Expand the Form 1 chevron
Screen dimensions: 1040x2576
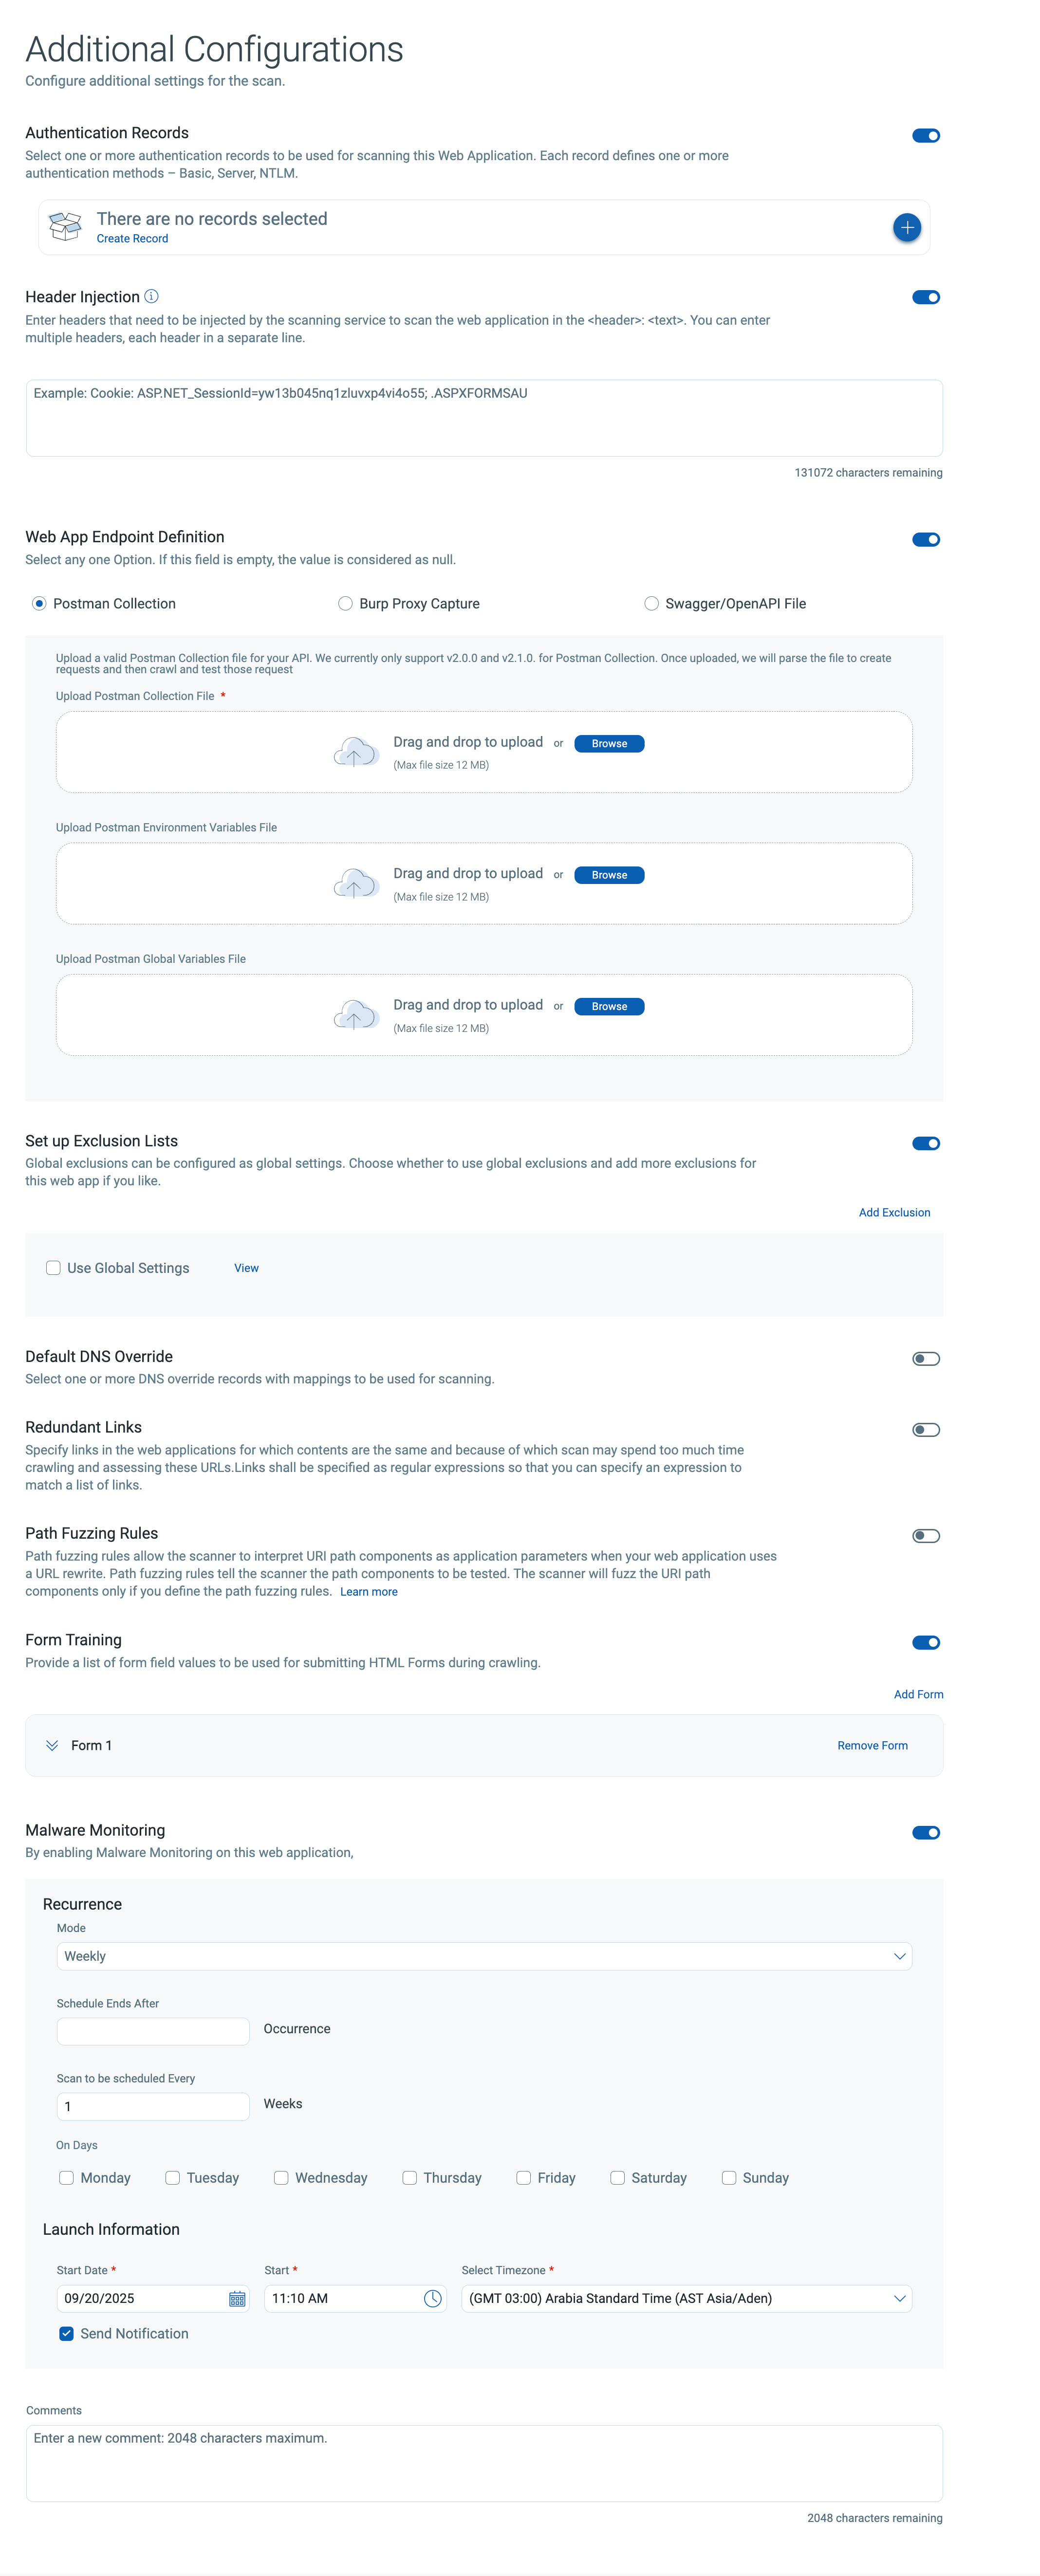click(52, 1746)
